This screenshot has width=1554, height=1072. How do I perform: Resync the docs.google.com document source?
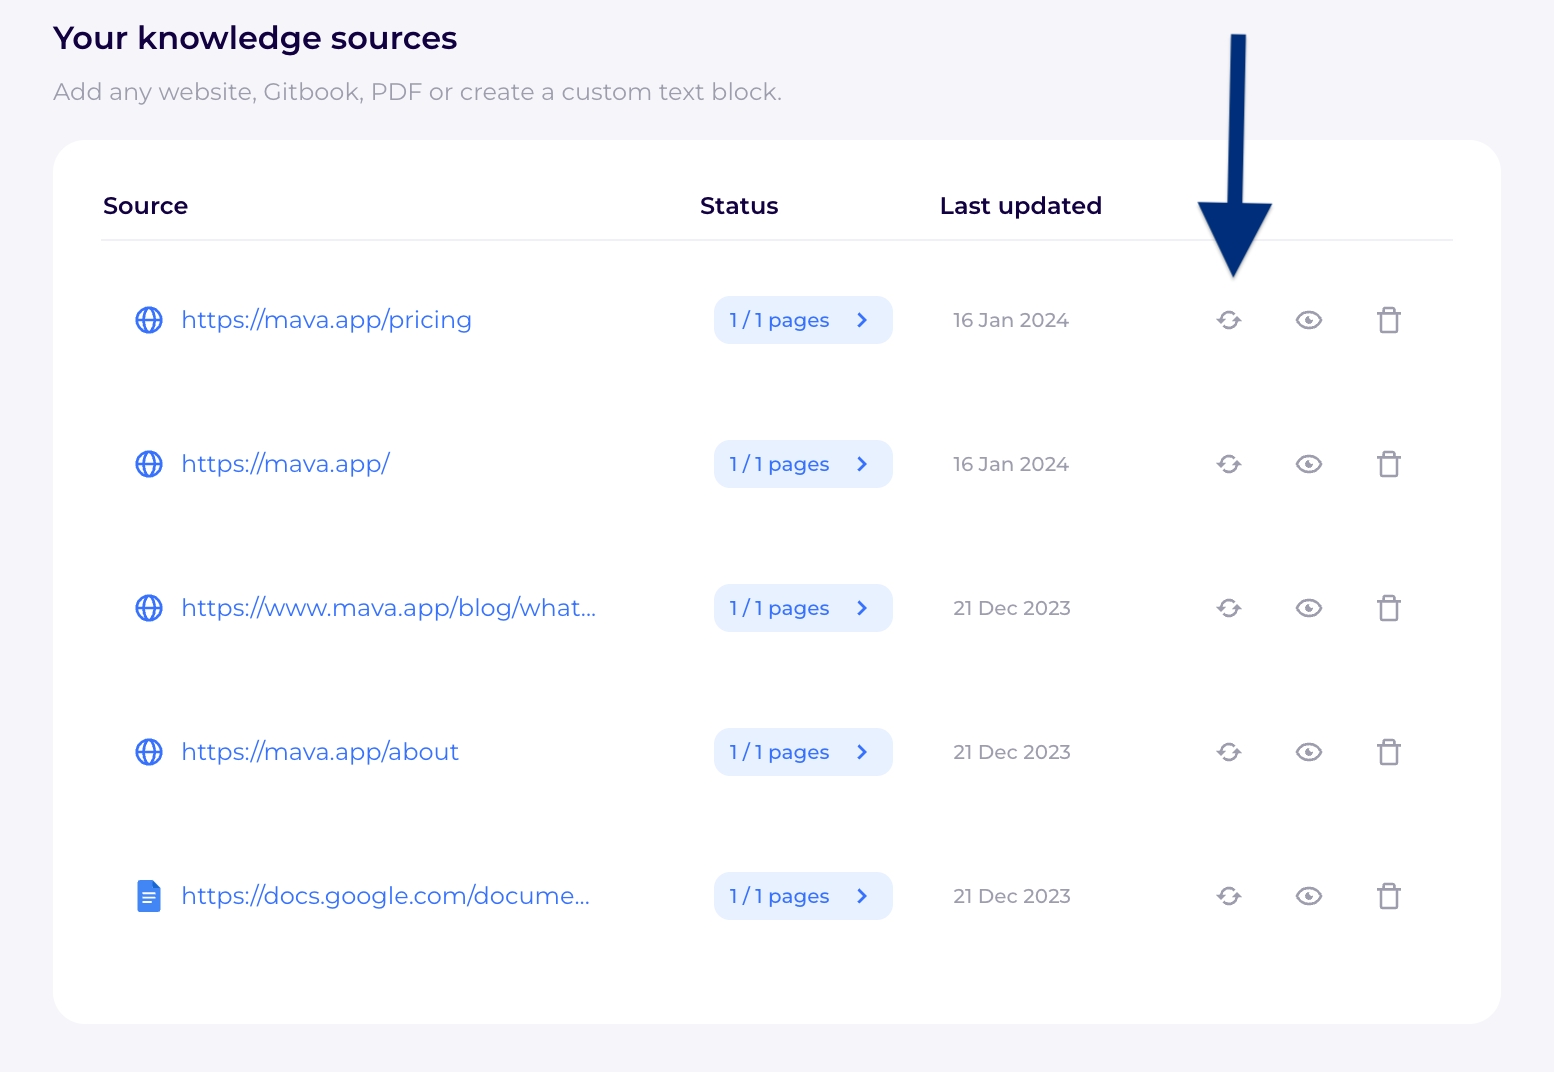click(x=1229, y=896)
